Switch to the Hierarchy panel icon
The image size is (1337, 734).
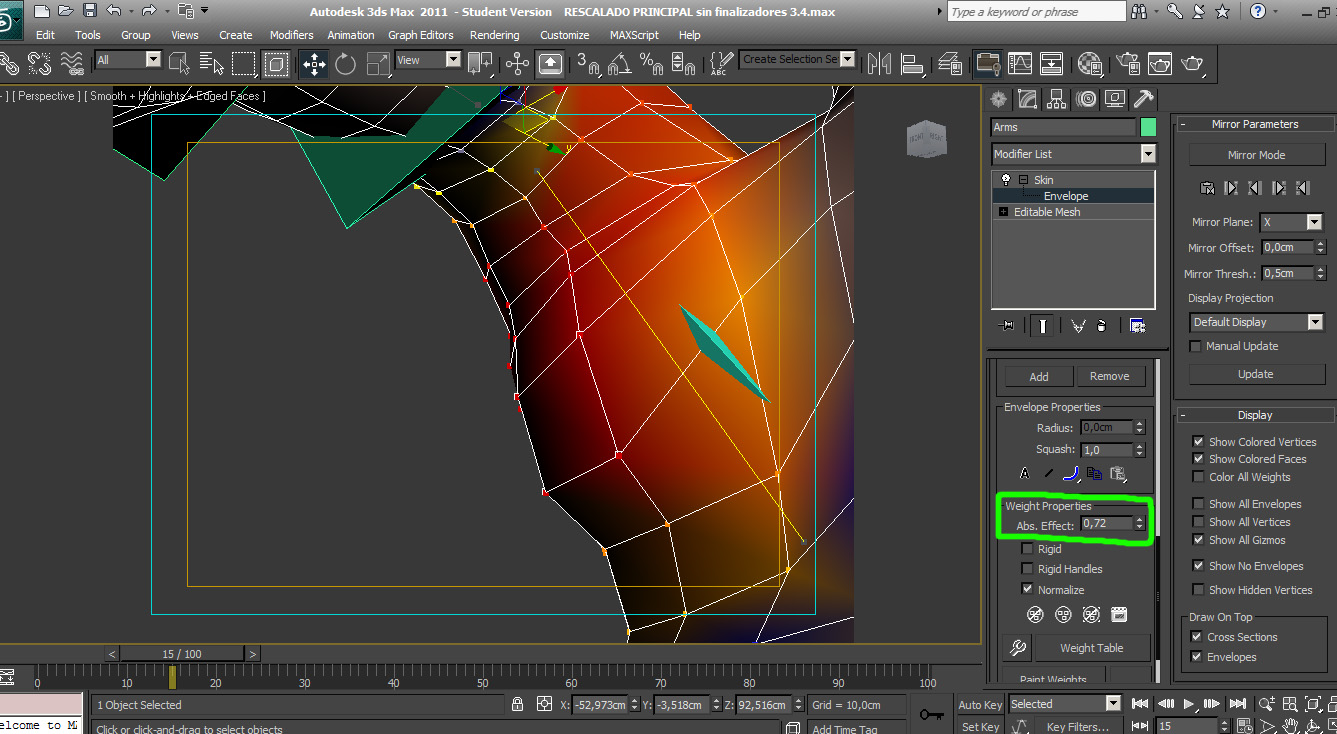tap(1056, 99)
